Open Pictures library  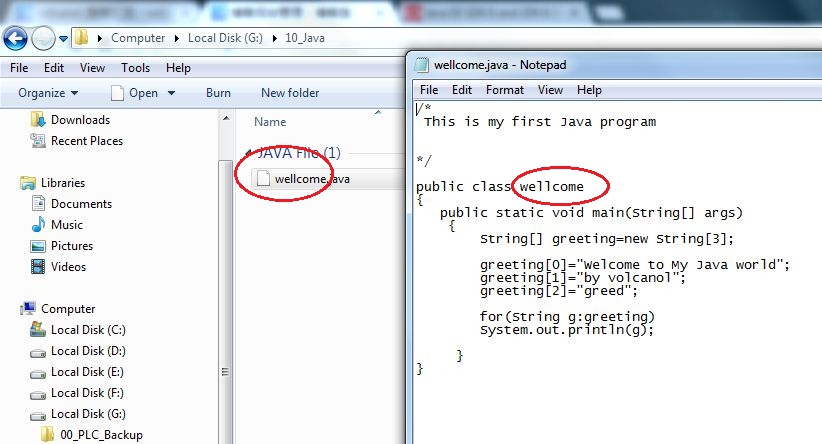[72, 246]
